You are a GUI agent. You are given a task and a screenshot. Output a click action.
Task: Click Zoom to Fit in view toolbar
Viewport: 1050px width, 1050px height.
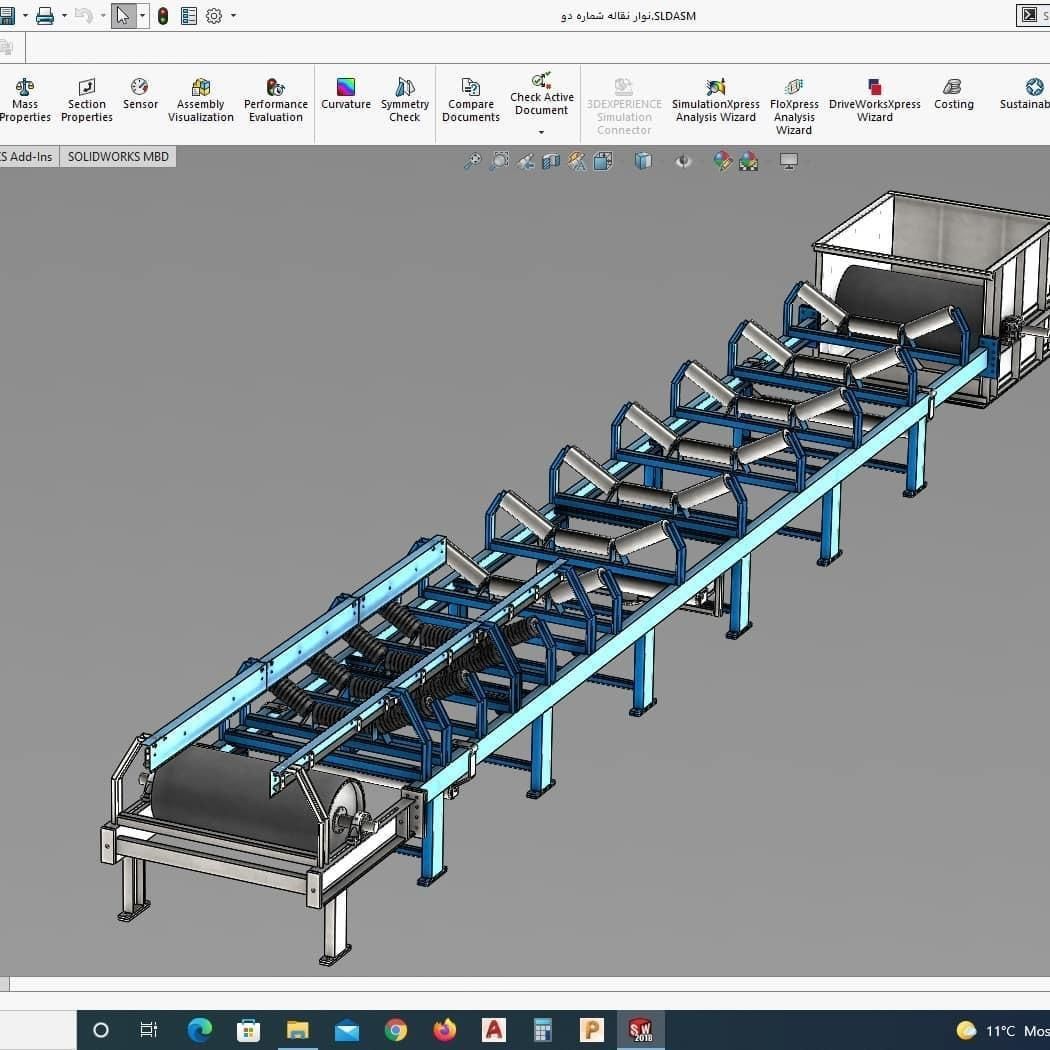[x=472, y=161]
